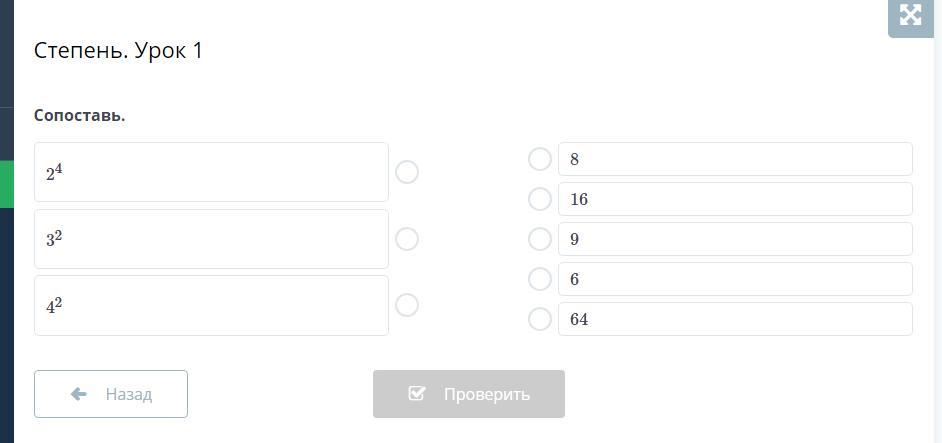Click the 4² expression box
The width and height of the screenshot is (942, 443).
click(211, 305)
